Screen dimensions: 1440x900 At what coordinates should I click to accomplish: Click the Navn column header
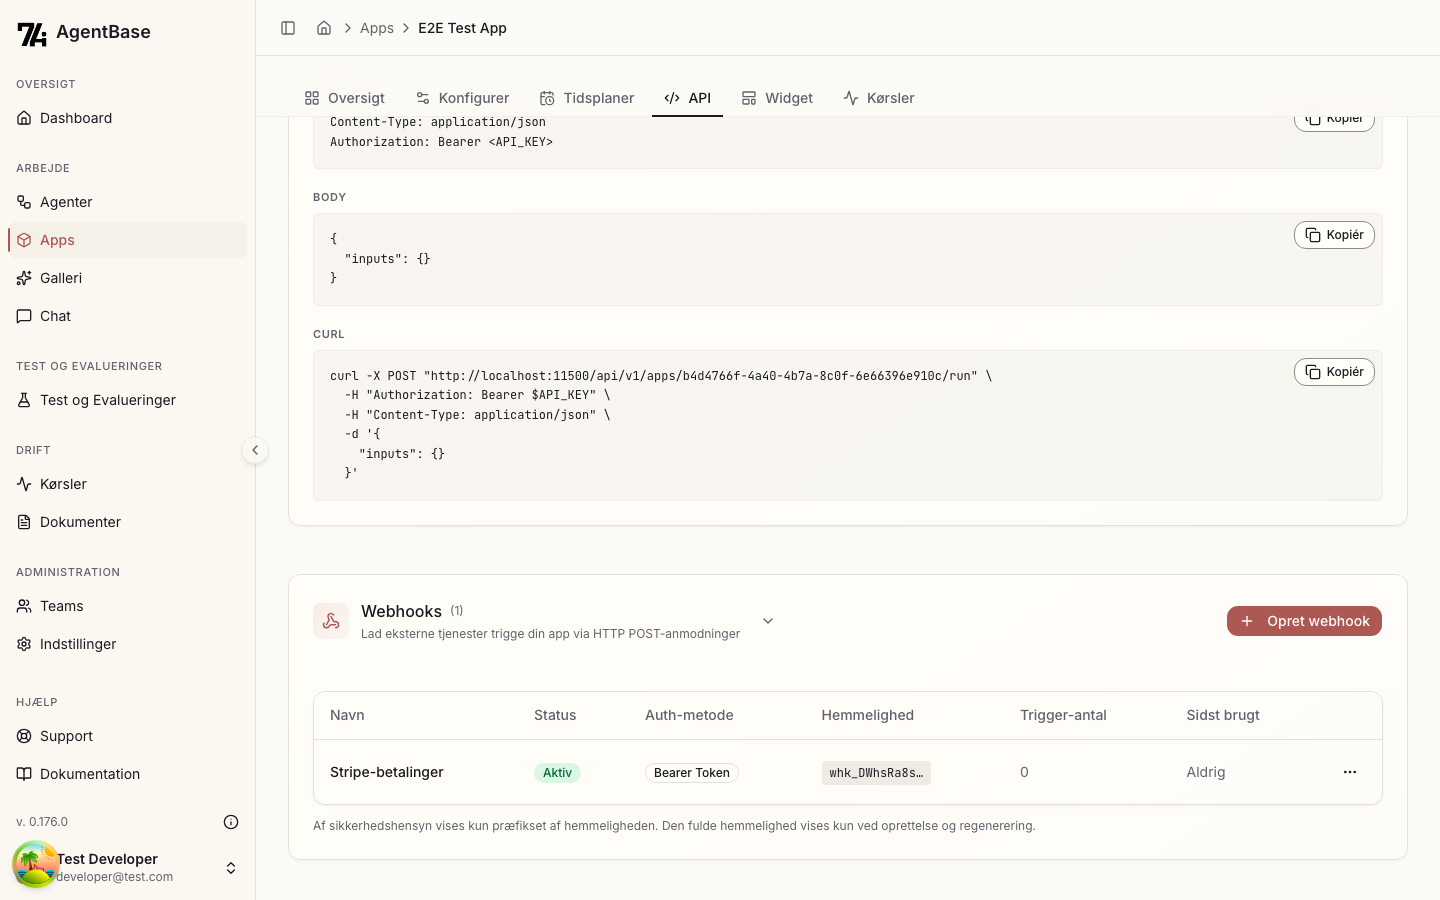coord(347,715)
